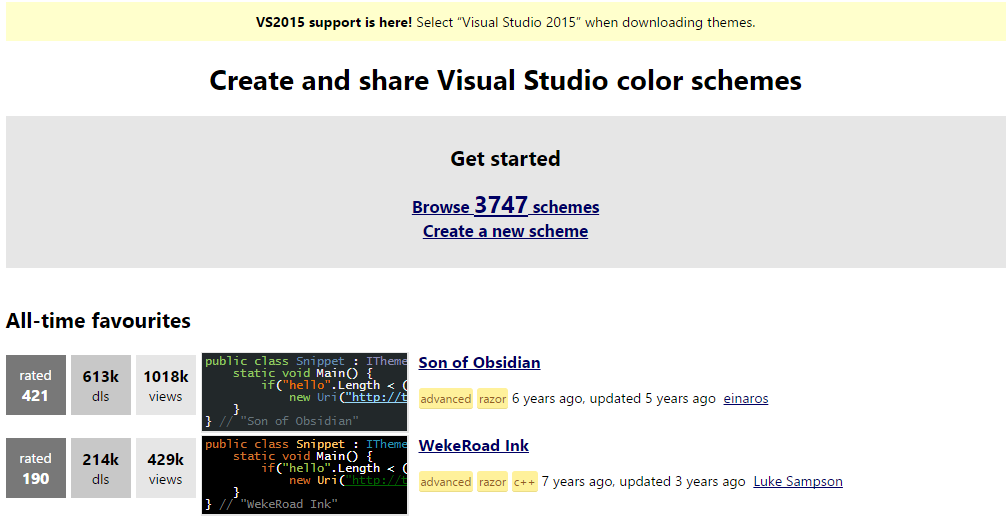Click the Son of Obsidian code preview thumbnail
1007x518 pixels.
304,392
